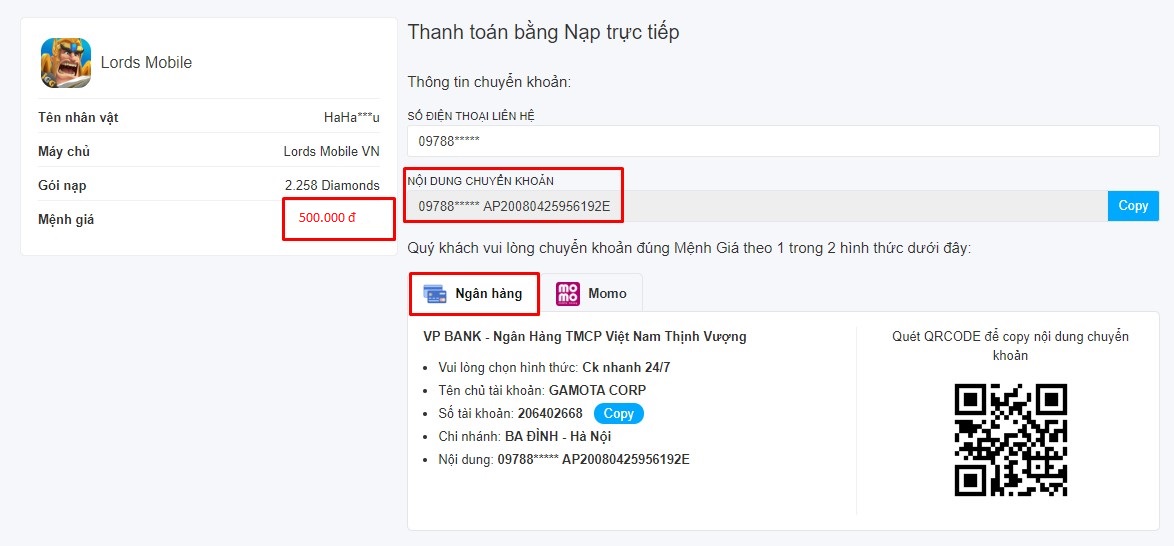This screenshot has width=1174, height=546.
Task: Click the Lords Mobile title text
Action: click(x=147, y=63)
